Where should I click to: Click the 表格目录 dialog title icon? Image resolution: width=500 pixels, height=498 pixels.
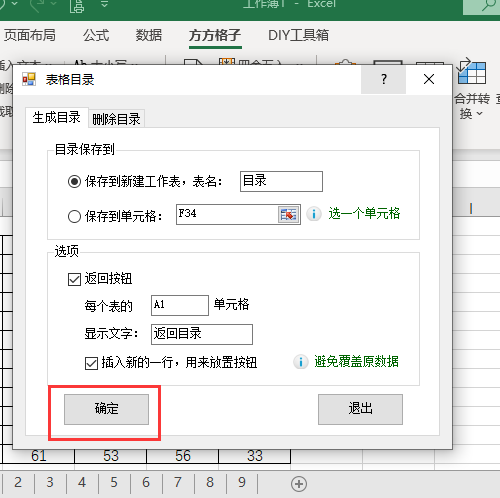tap(29, 79)
